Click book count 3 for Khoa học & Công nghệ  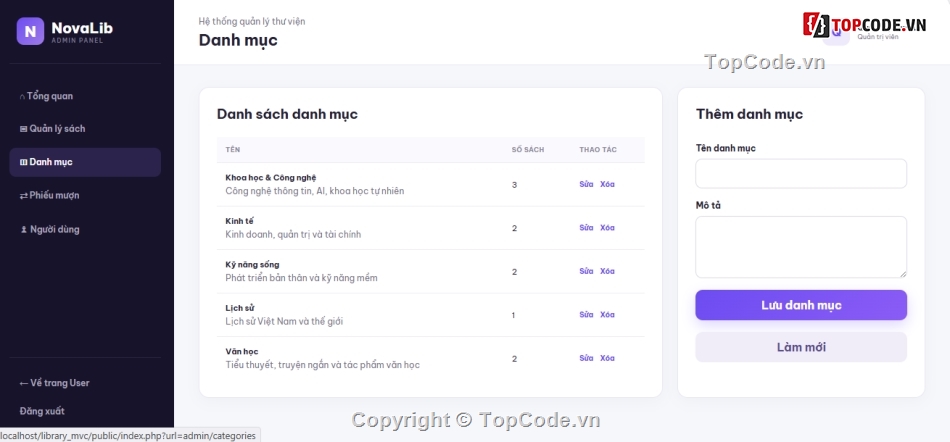pyautogui.click(x=514, y=185)
